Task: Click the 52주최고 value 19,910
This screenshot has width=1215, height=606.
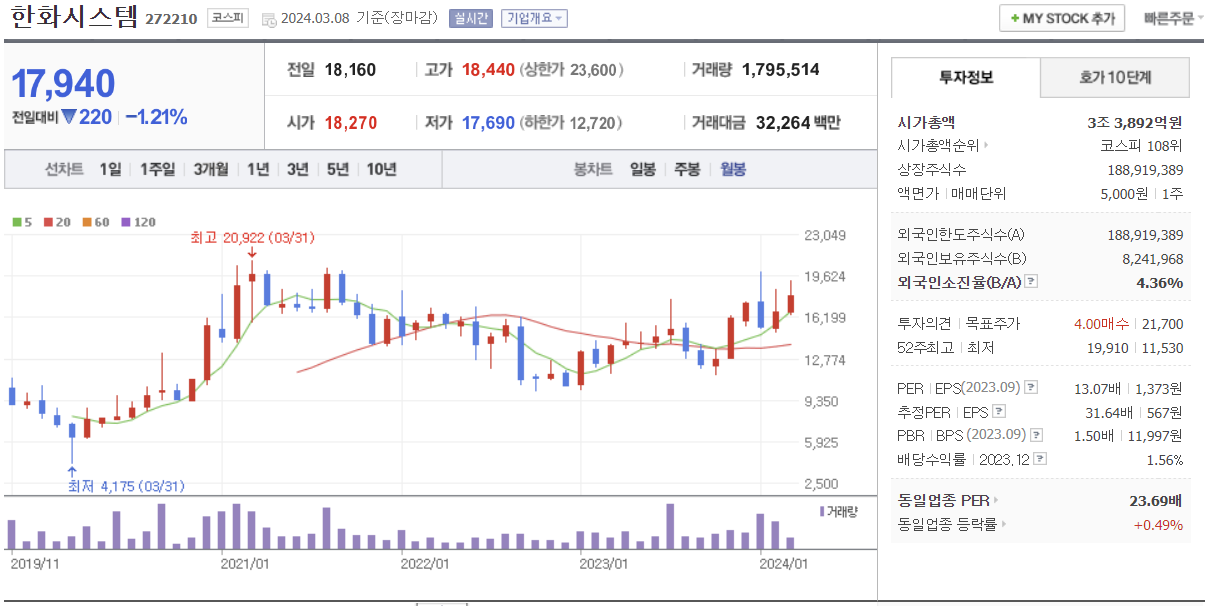Action: click(x=1110, y=348)
